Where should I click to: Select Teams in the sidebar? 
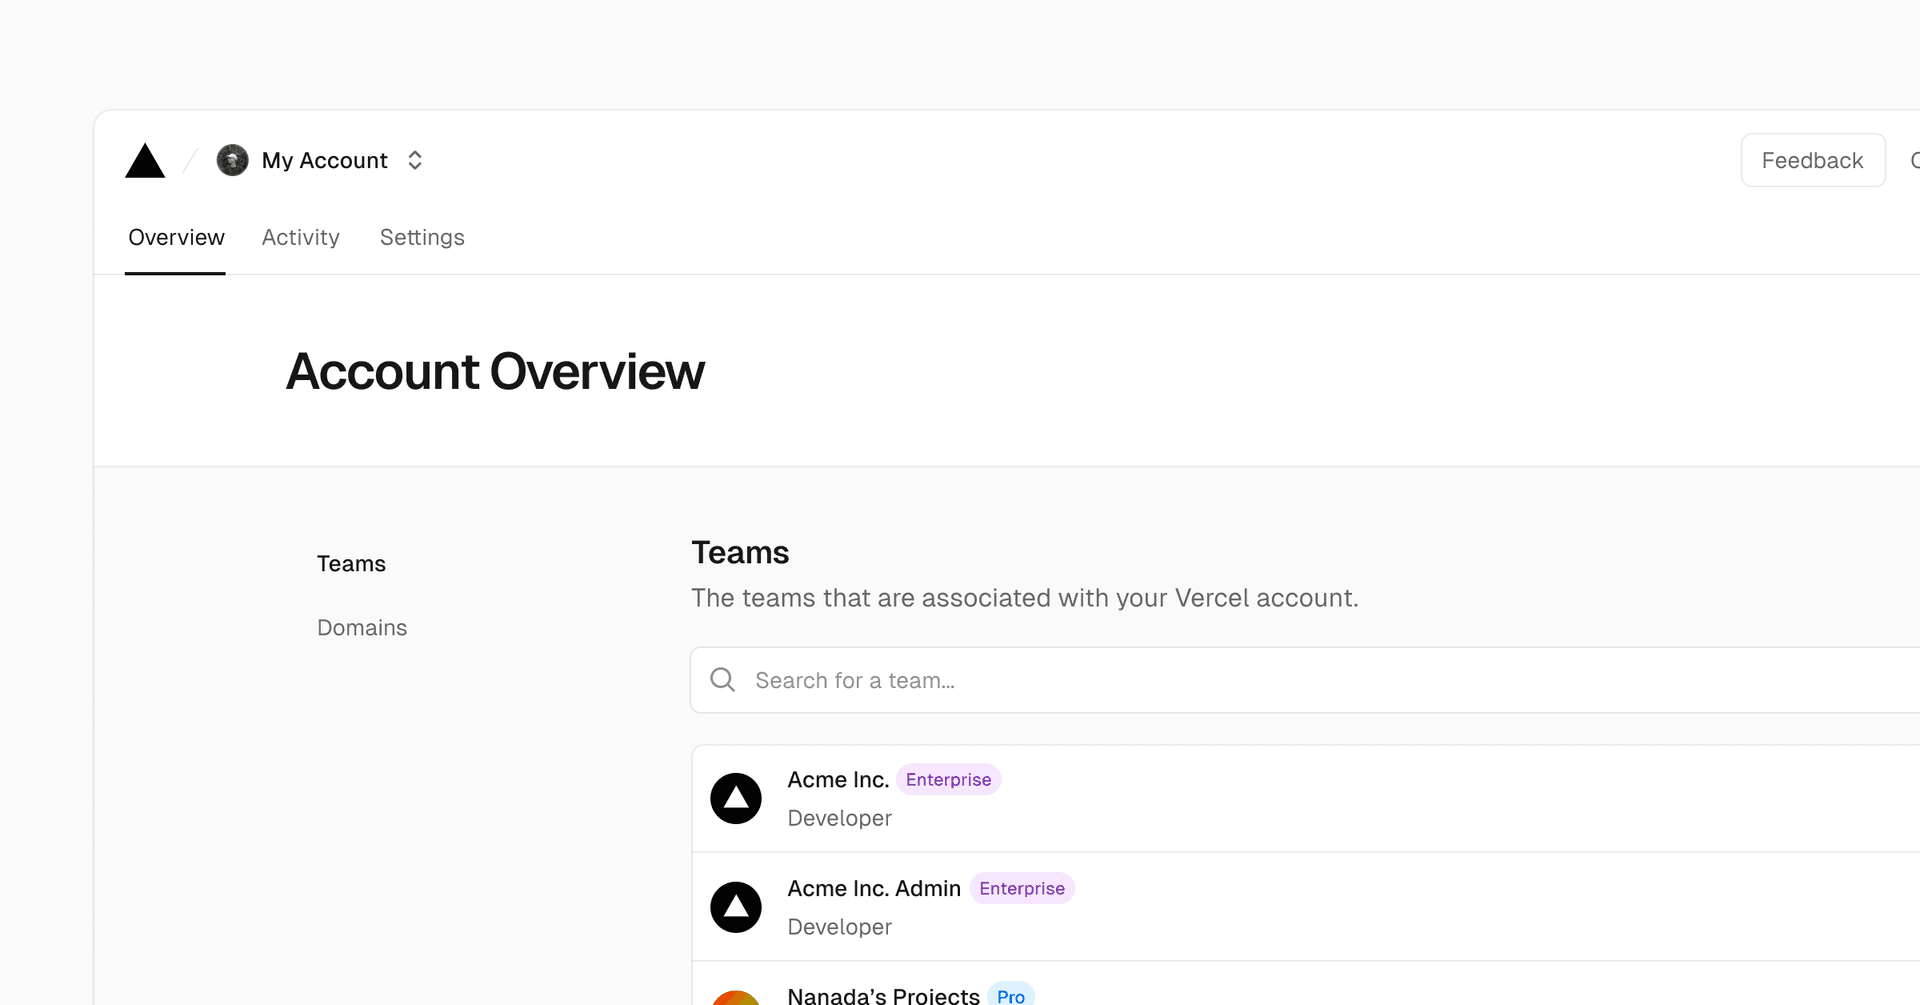pos(351,564)
